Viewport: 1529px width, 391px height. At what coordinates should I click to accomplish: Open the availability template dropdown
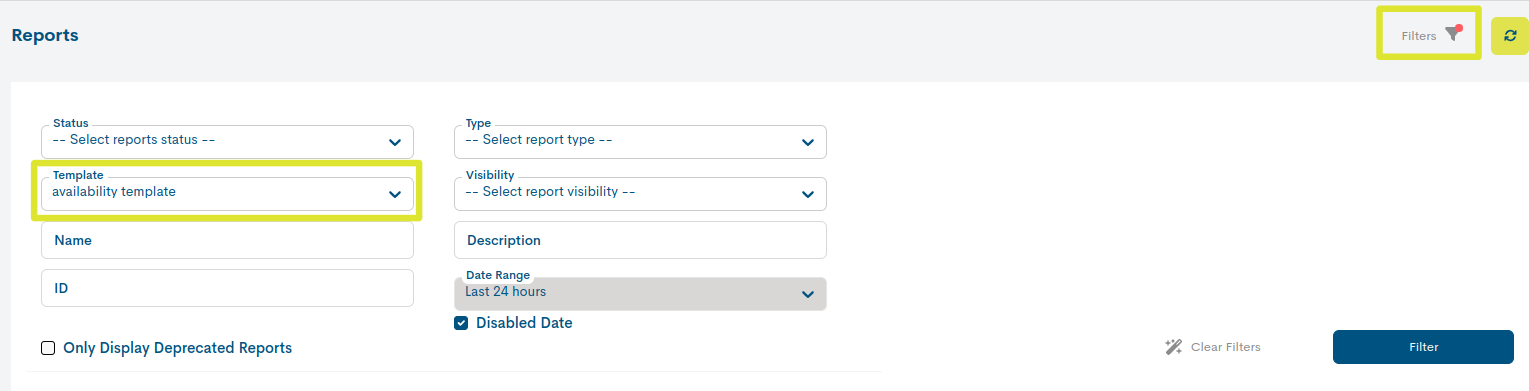227,193
